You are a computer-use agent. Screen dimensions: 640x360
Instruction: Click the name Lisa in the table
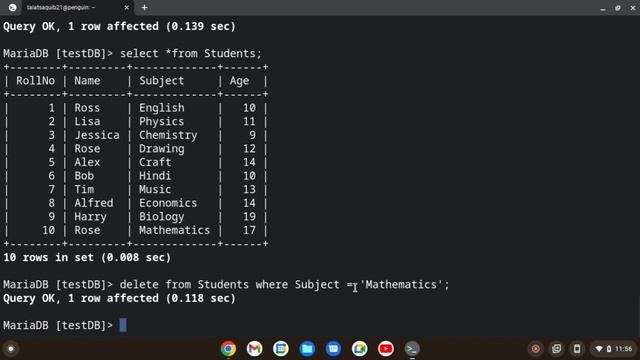[x=87, y=121]
